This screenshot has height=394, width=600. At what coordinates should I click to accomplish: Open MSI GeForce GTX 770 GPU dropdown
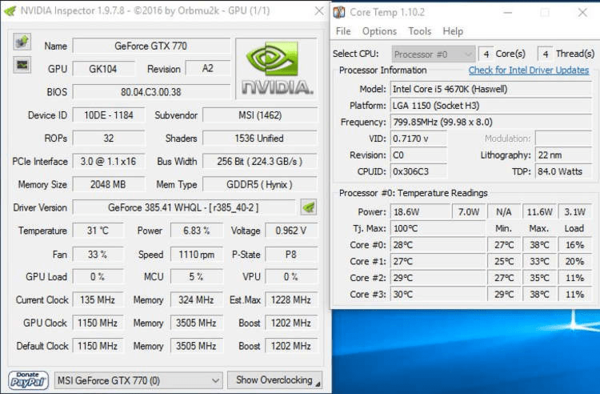point(138,381)
